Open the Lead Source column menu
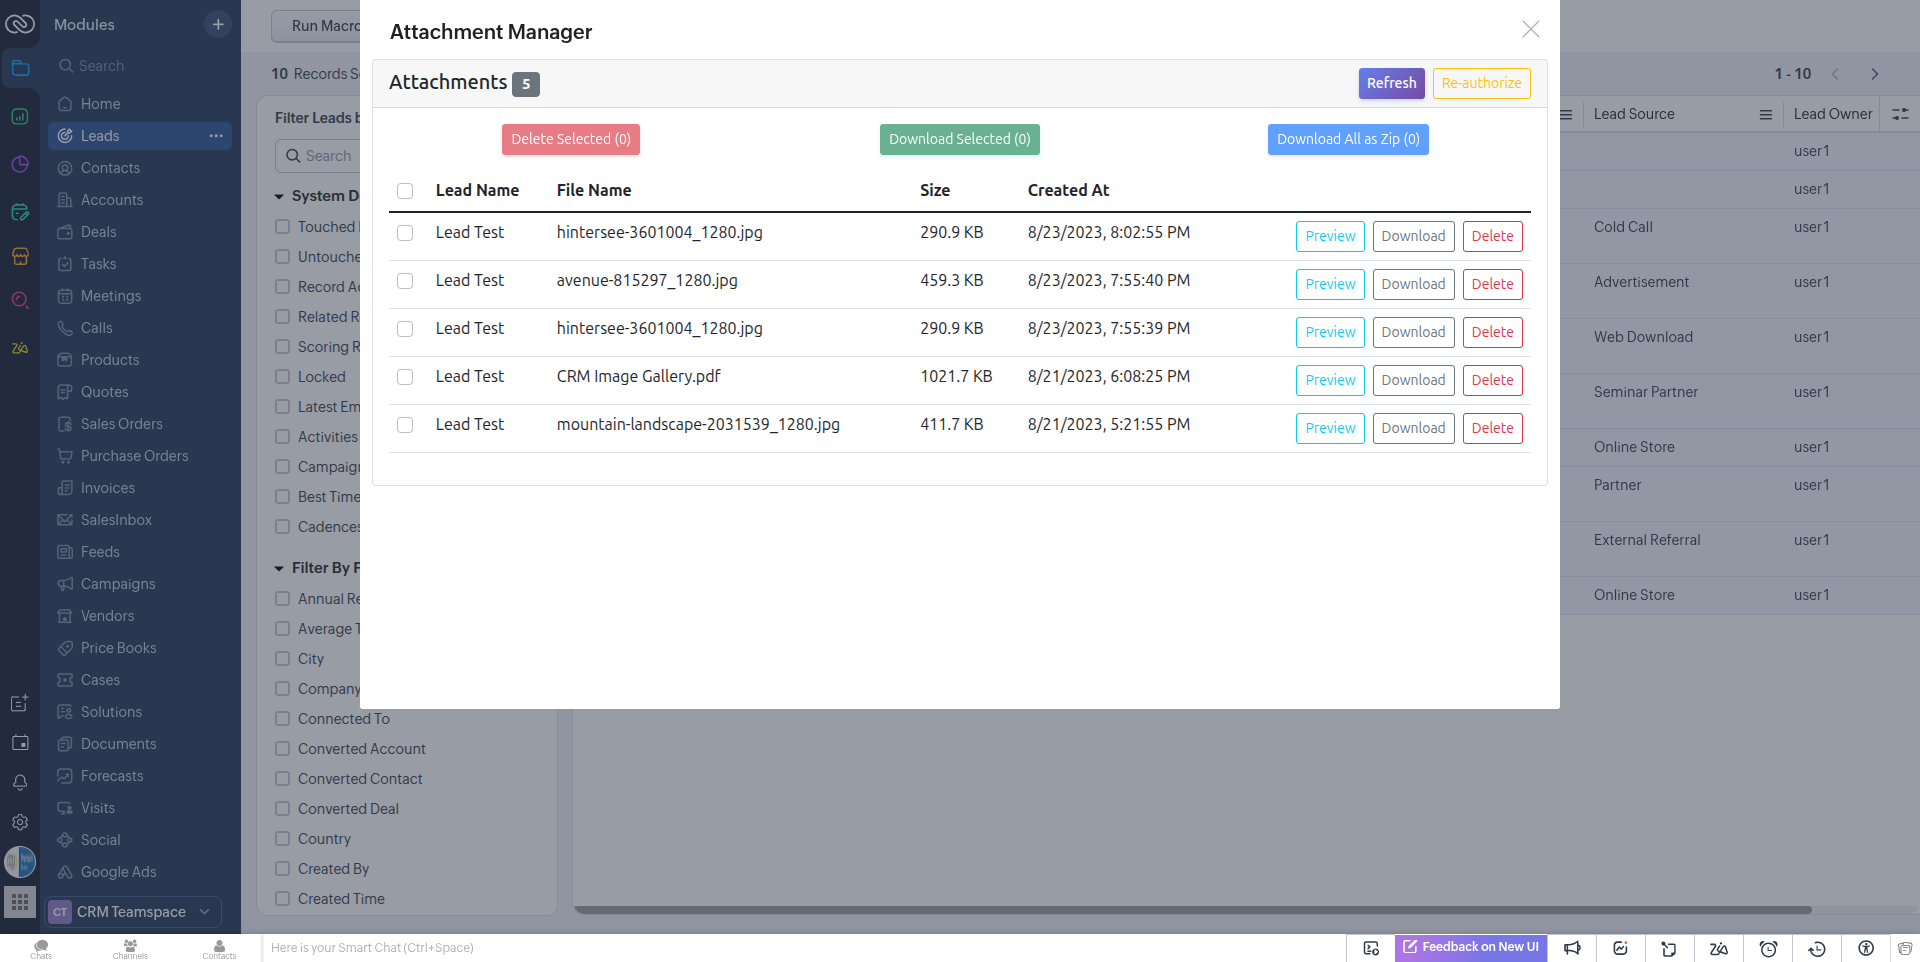1920x962 pixels. pyautogui.click(x=1765, y=115)
